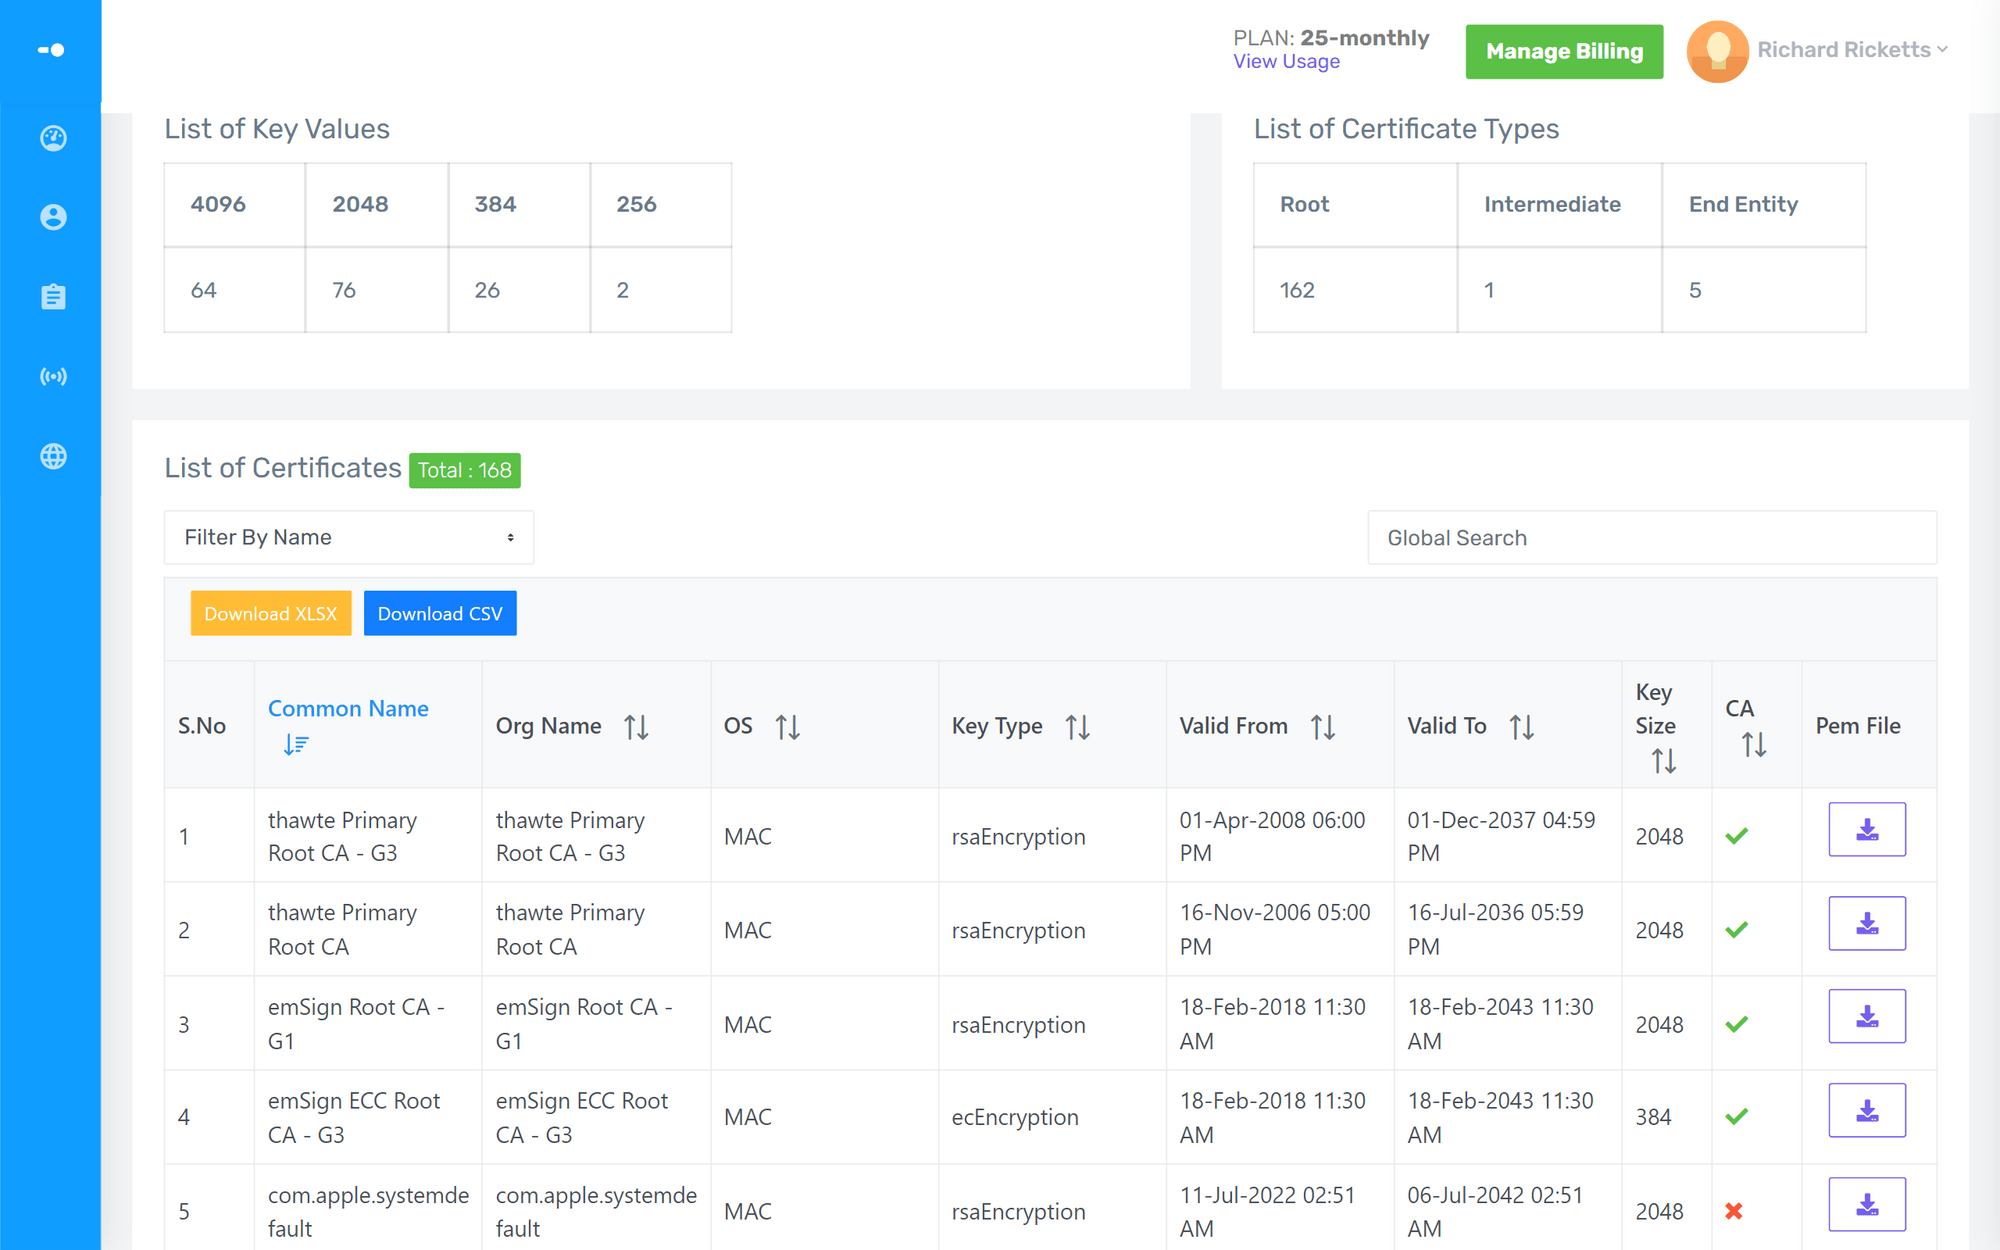Open the user profile sidebar icon
This screenshot has height=1250, width=2000.
click(53, 217)
